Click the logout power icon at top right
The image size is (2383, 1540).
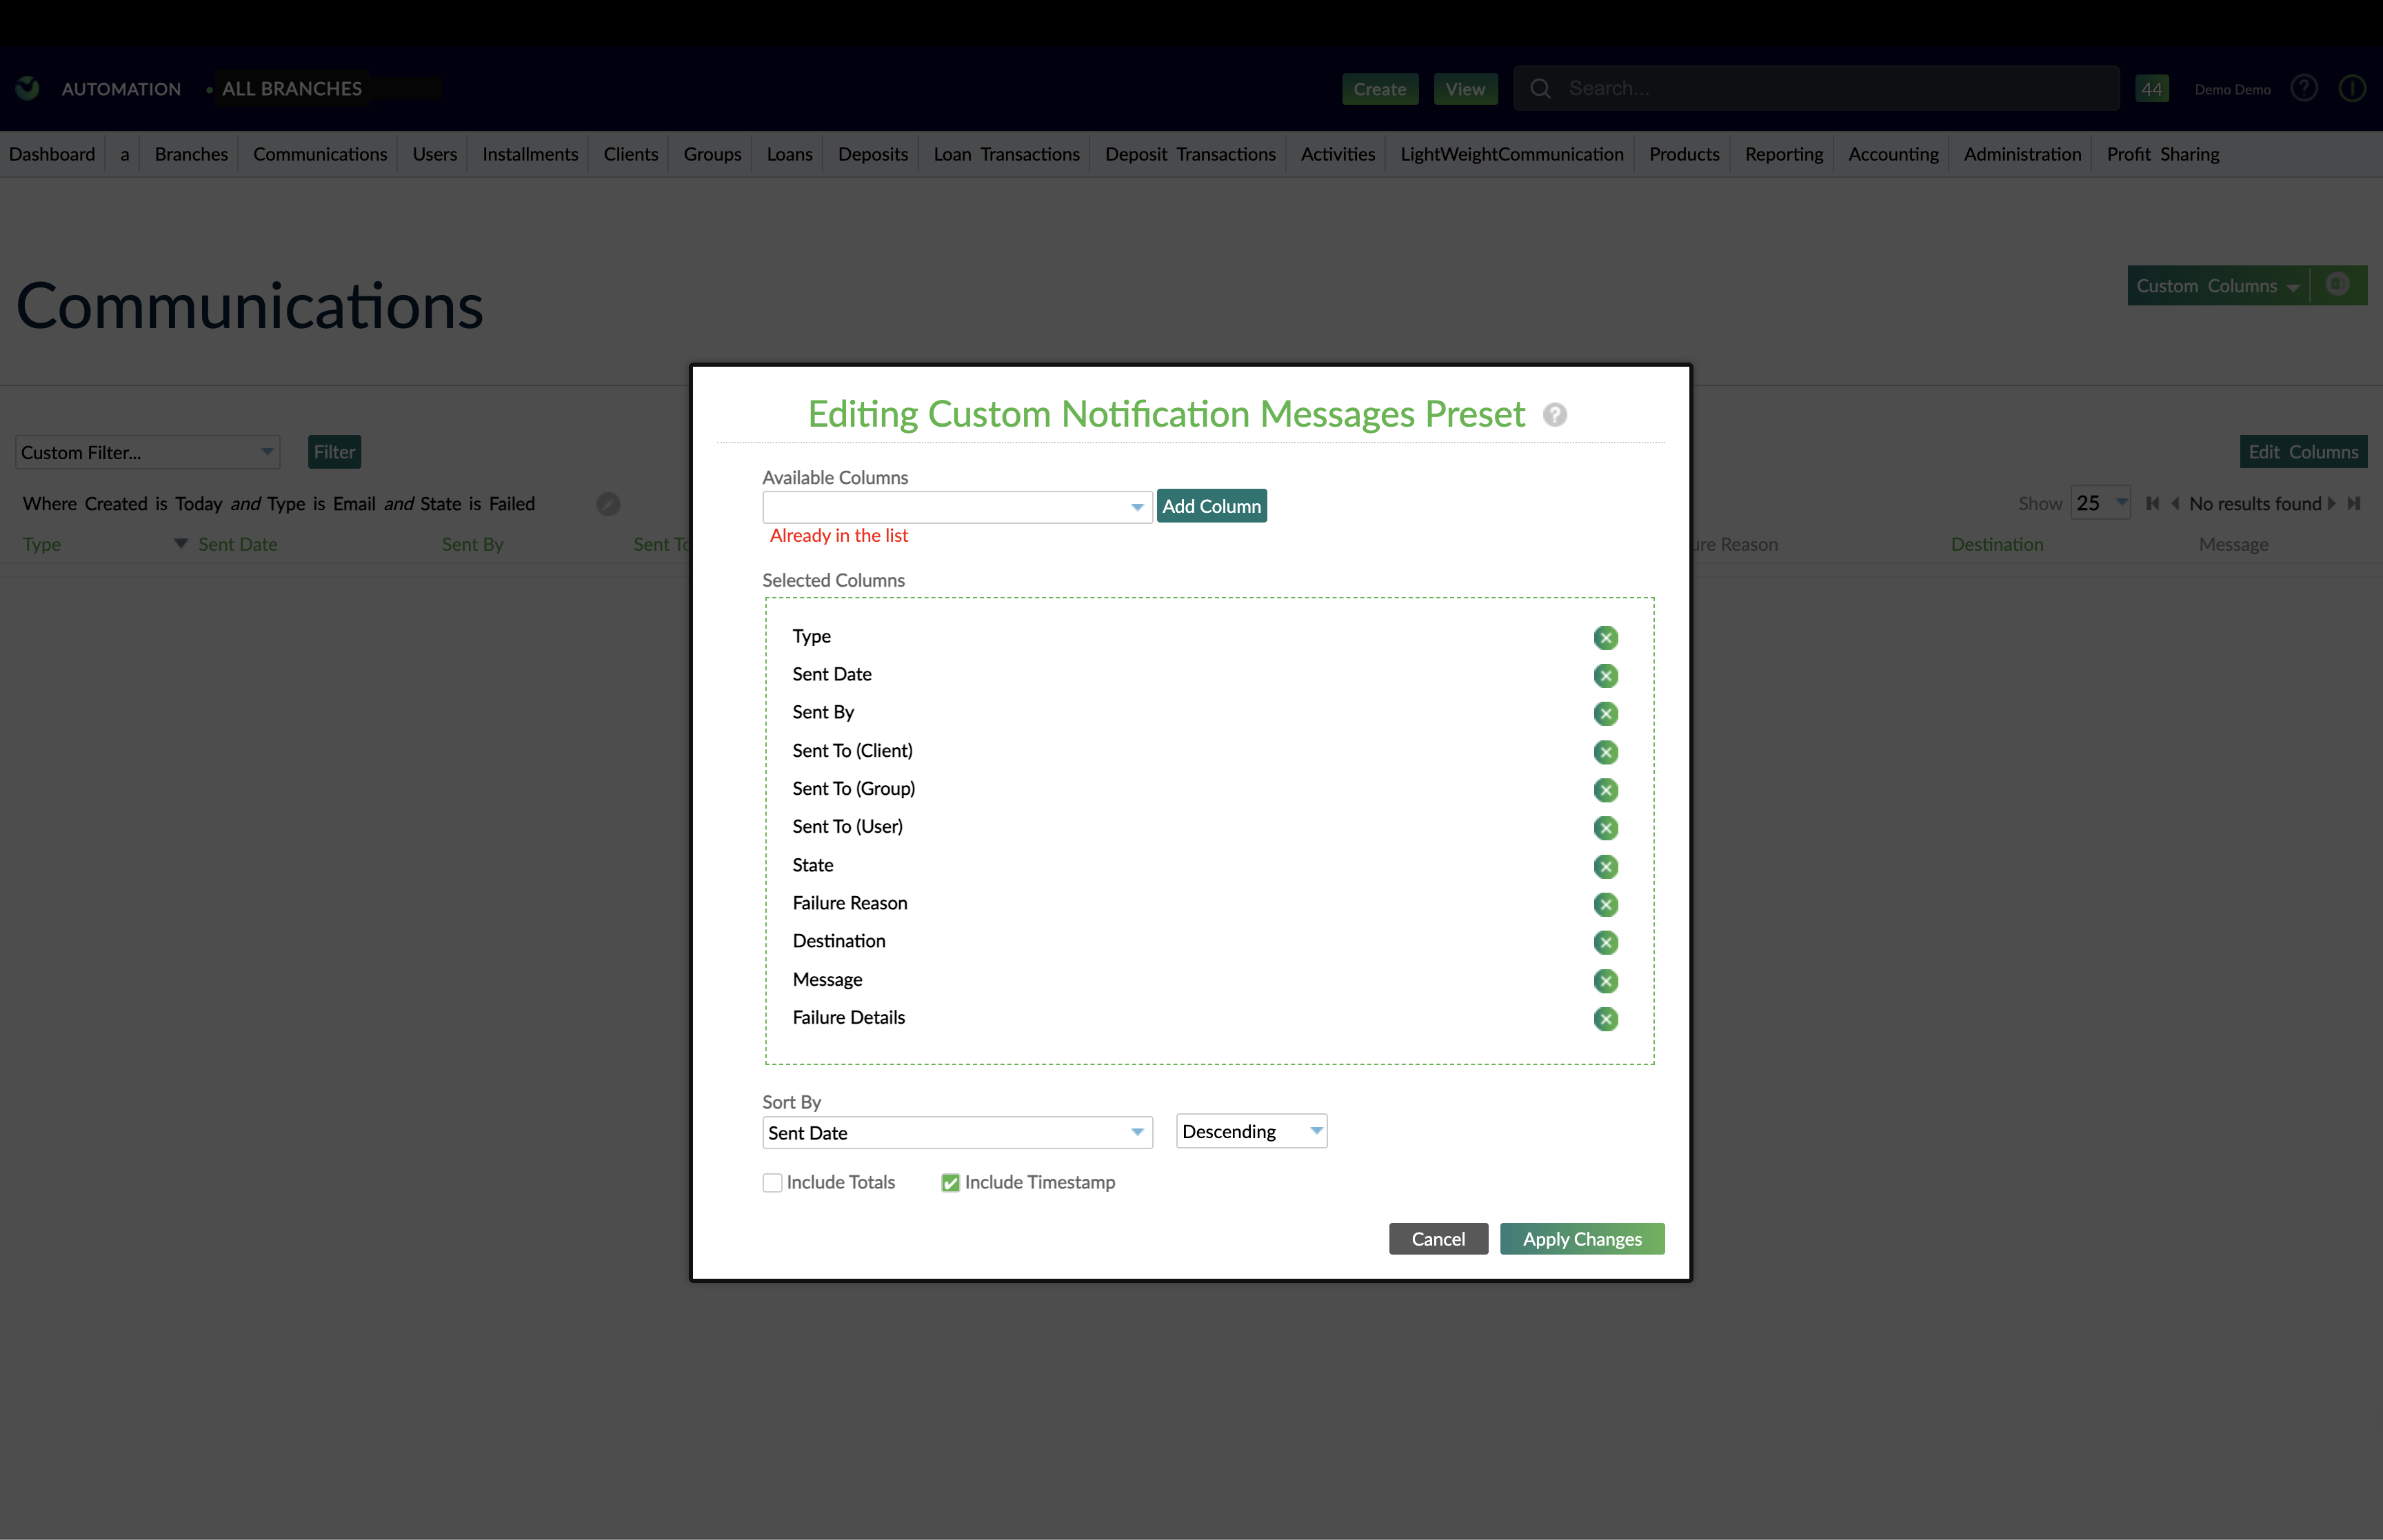[x=2352, y=88]
